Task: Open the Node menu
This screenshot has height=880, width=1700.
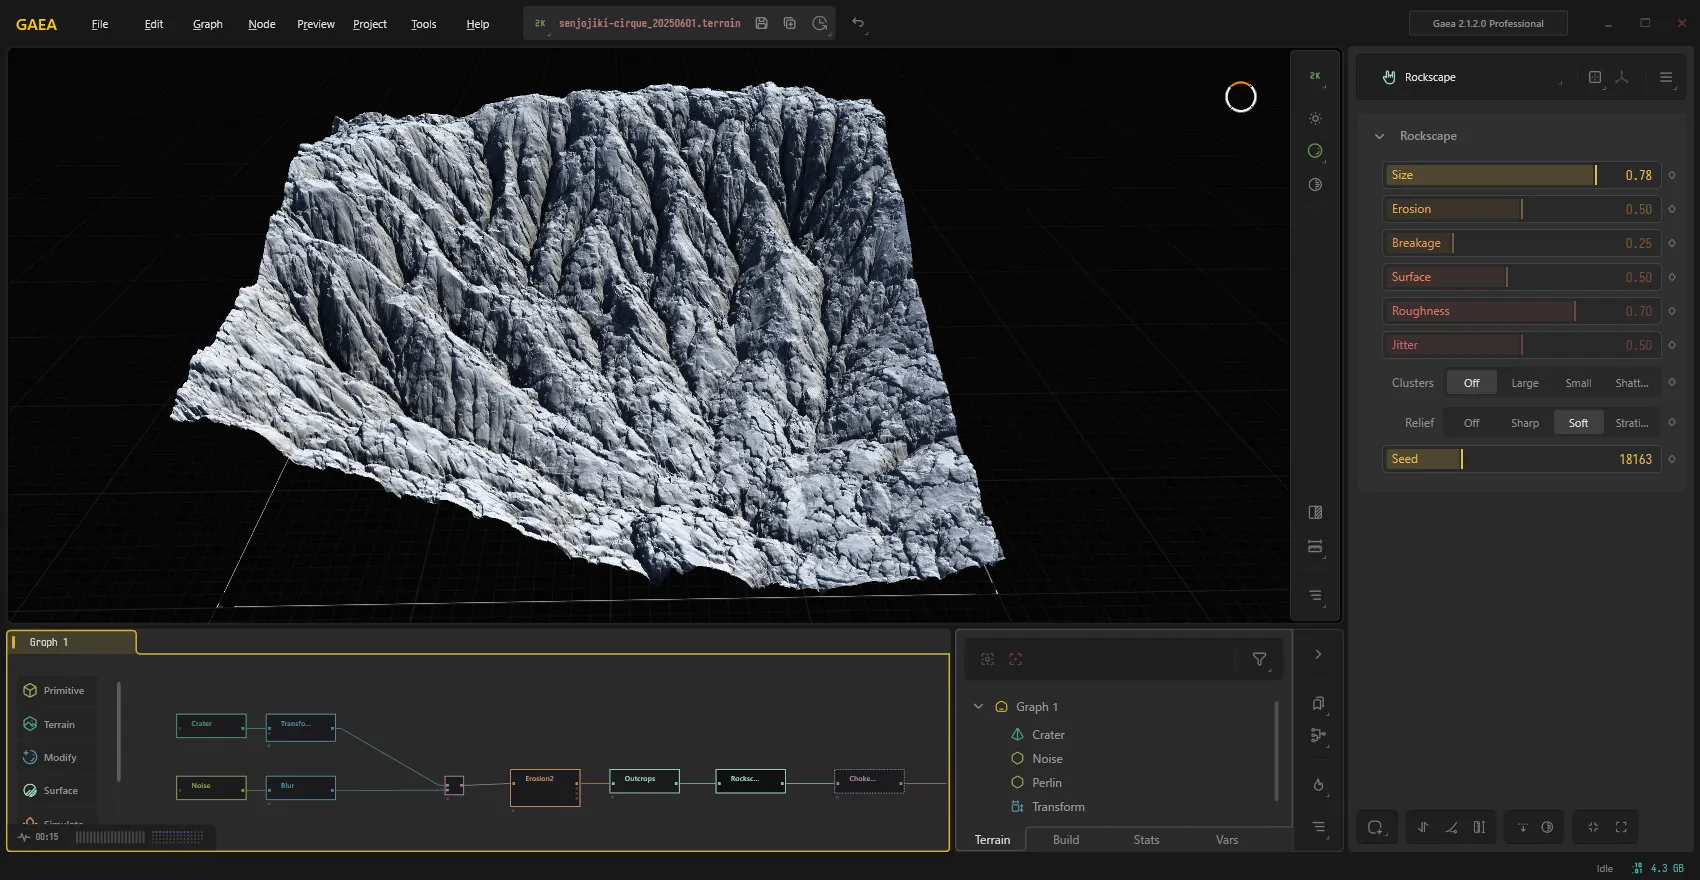Action: (262, 24)
